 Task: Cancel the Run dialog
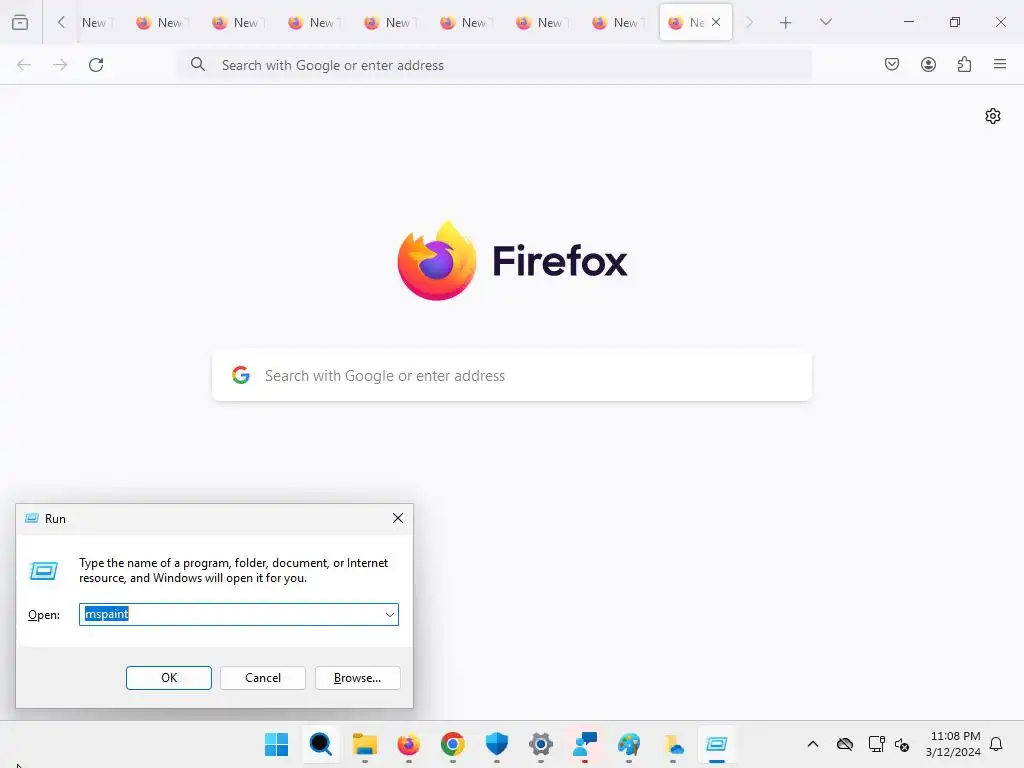(x=263, y=678)
